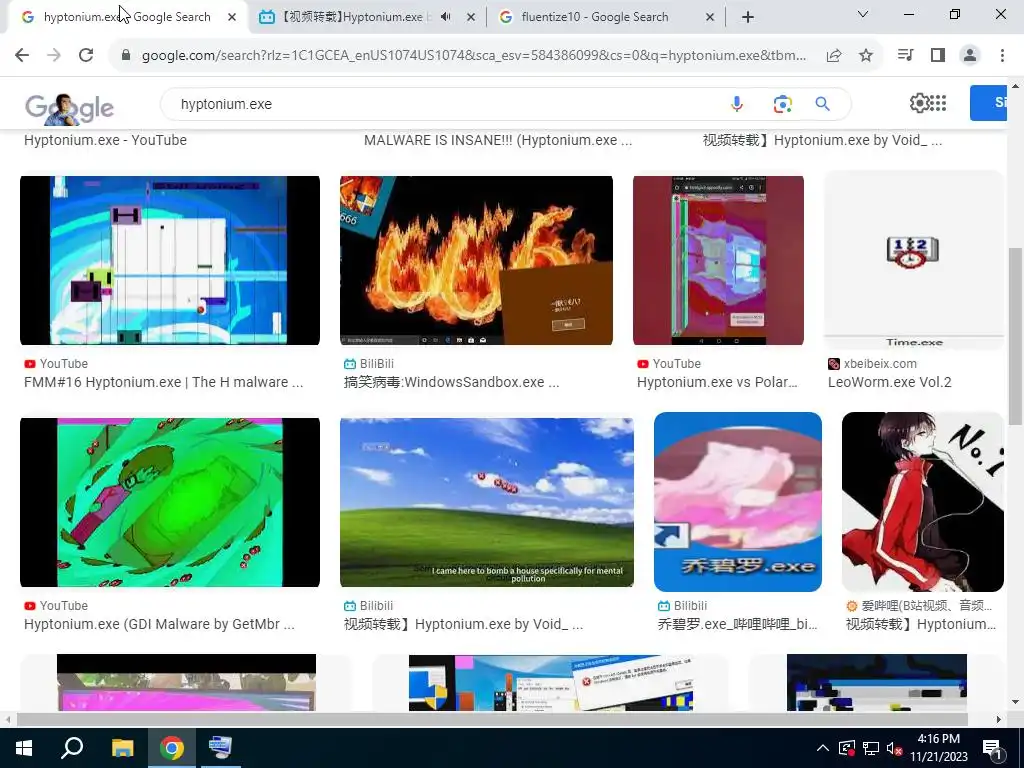The image size is (1024, 768).
Task: Submit search with magnifier icon
Action: point(823,104)
